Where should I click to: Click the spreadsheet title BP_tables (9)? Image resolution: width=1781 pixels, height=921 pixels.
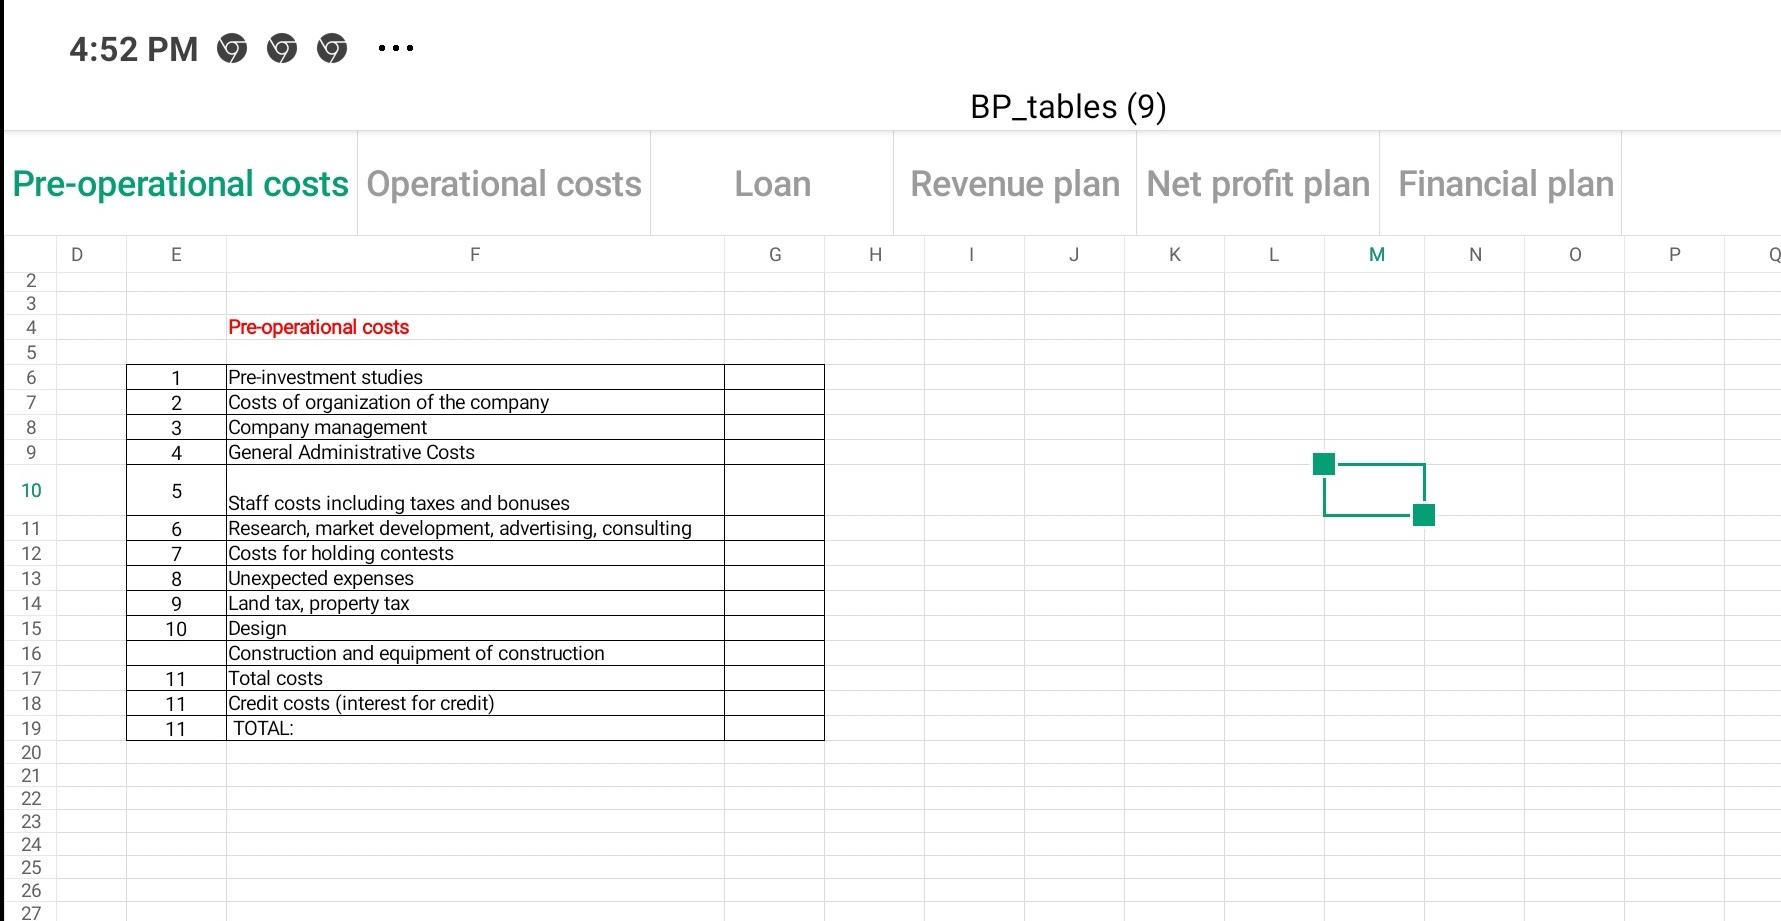[1066, 106]
